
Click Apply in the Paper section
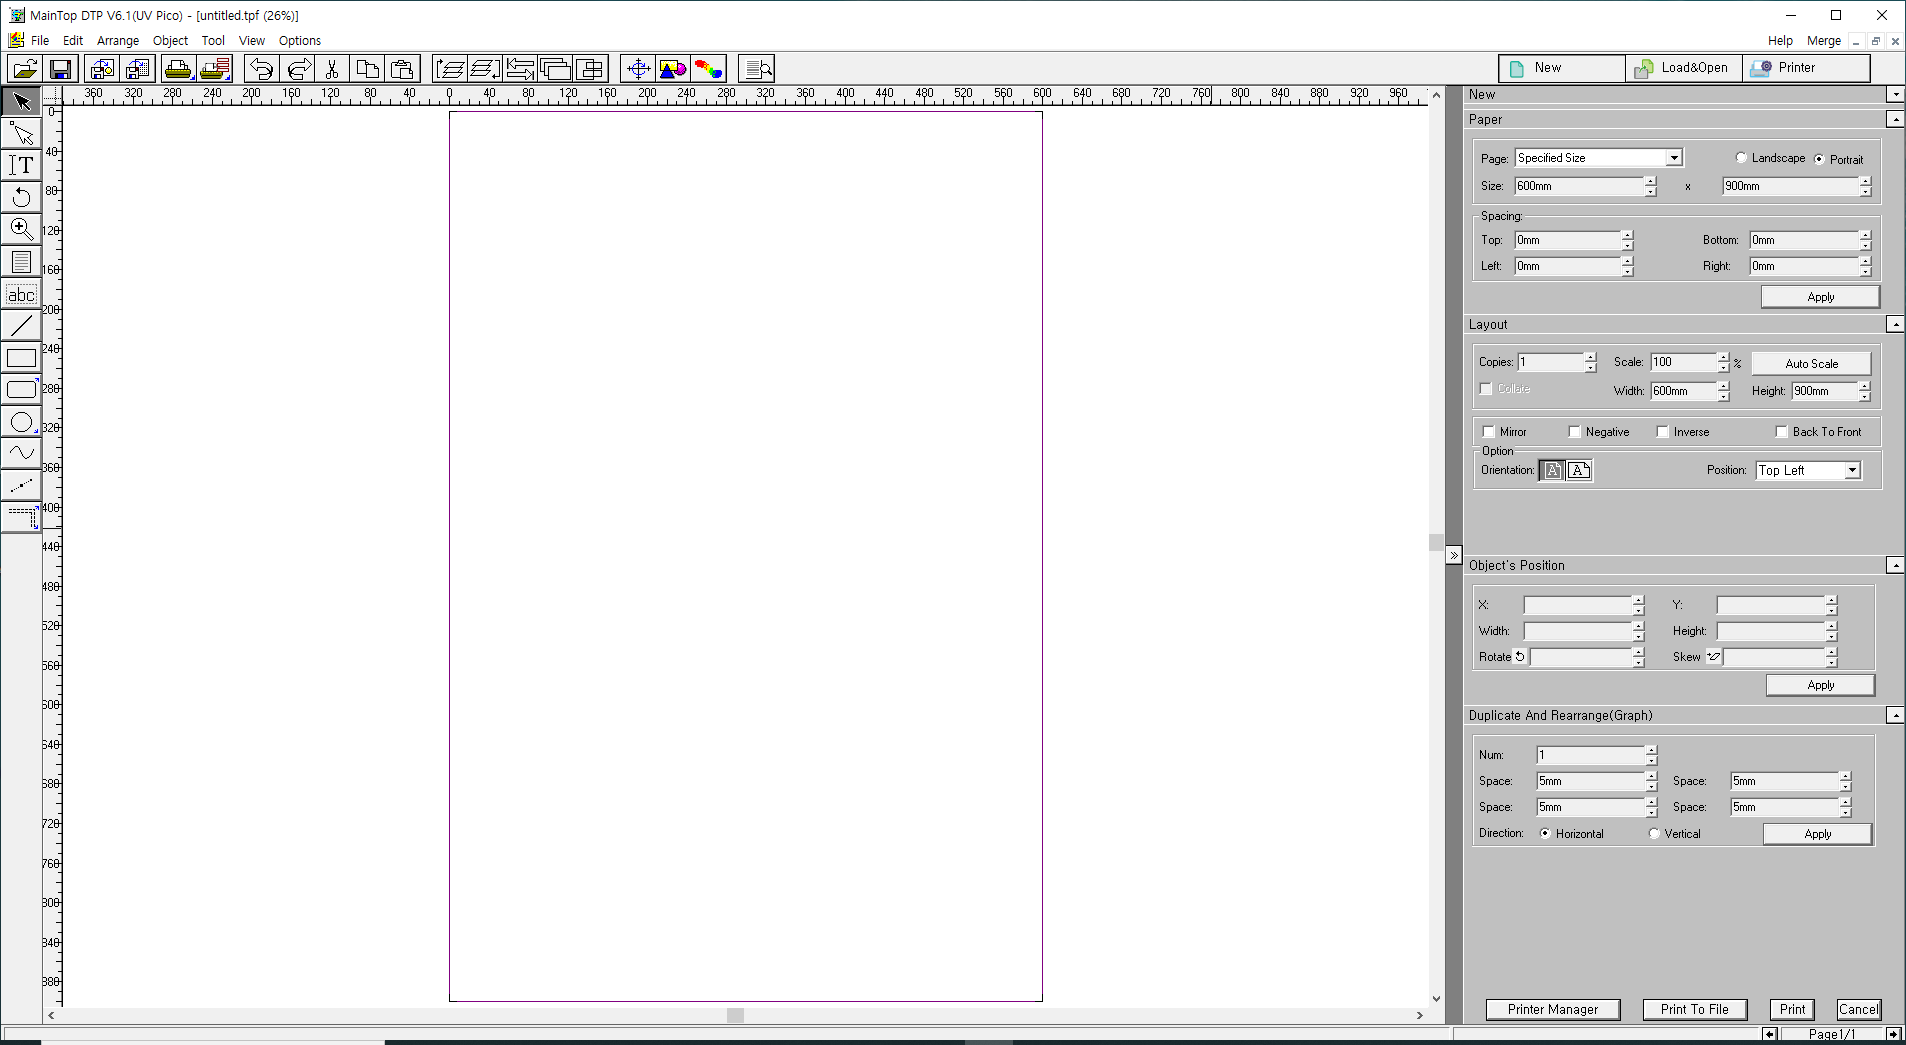(x=1820, y=297)
